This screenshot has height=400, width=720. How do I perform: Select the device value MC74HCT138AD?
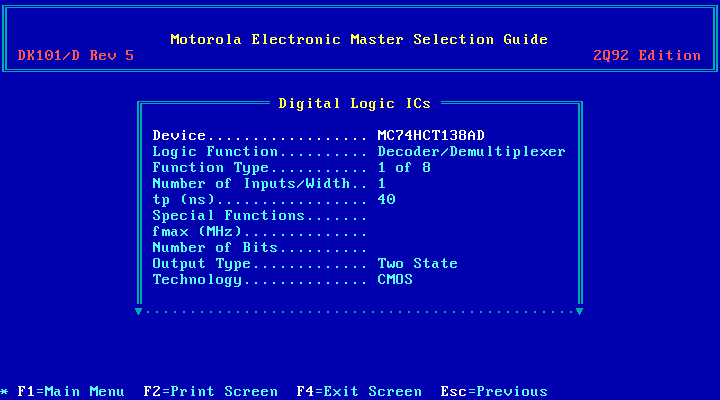431,135
